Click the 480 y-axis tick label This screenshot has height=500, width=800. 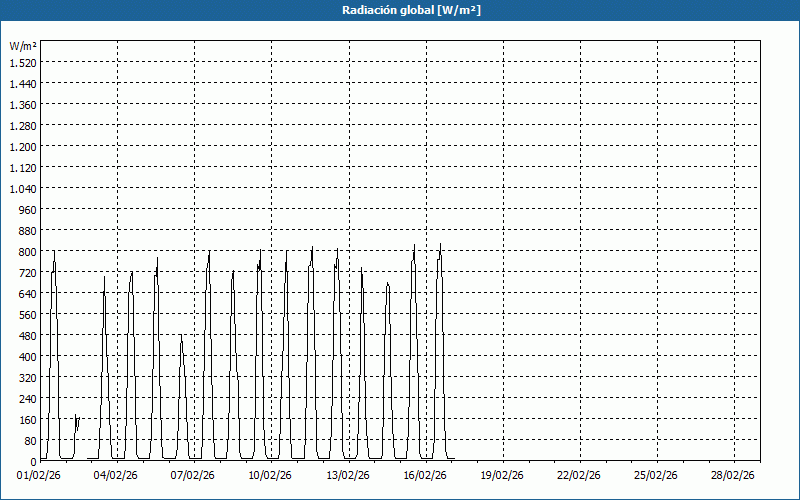point(26,335)
